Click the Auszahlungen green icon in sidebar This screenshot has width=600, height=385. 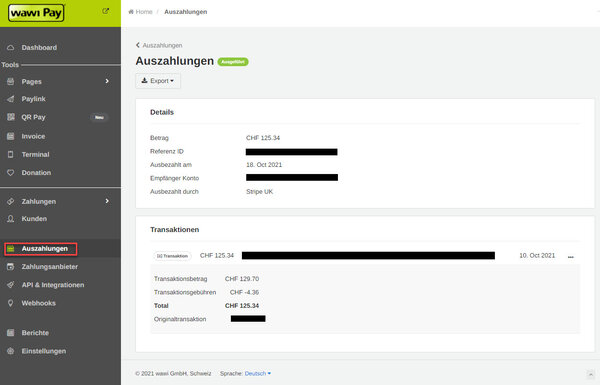[x=11, y=249]
